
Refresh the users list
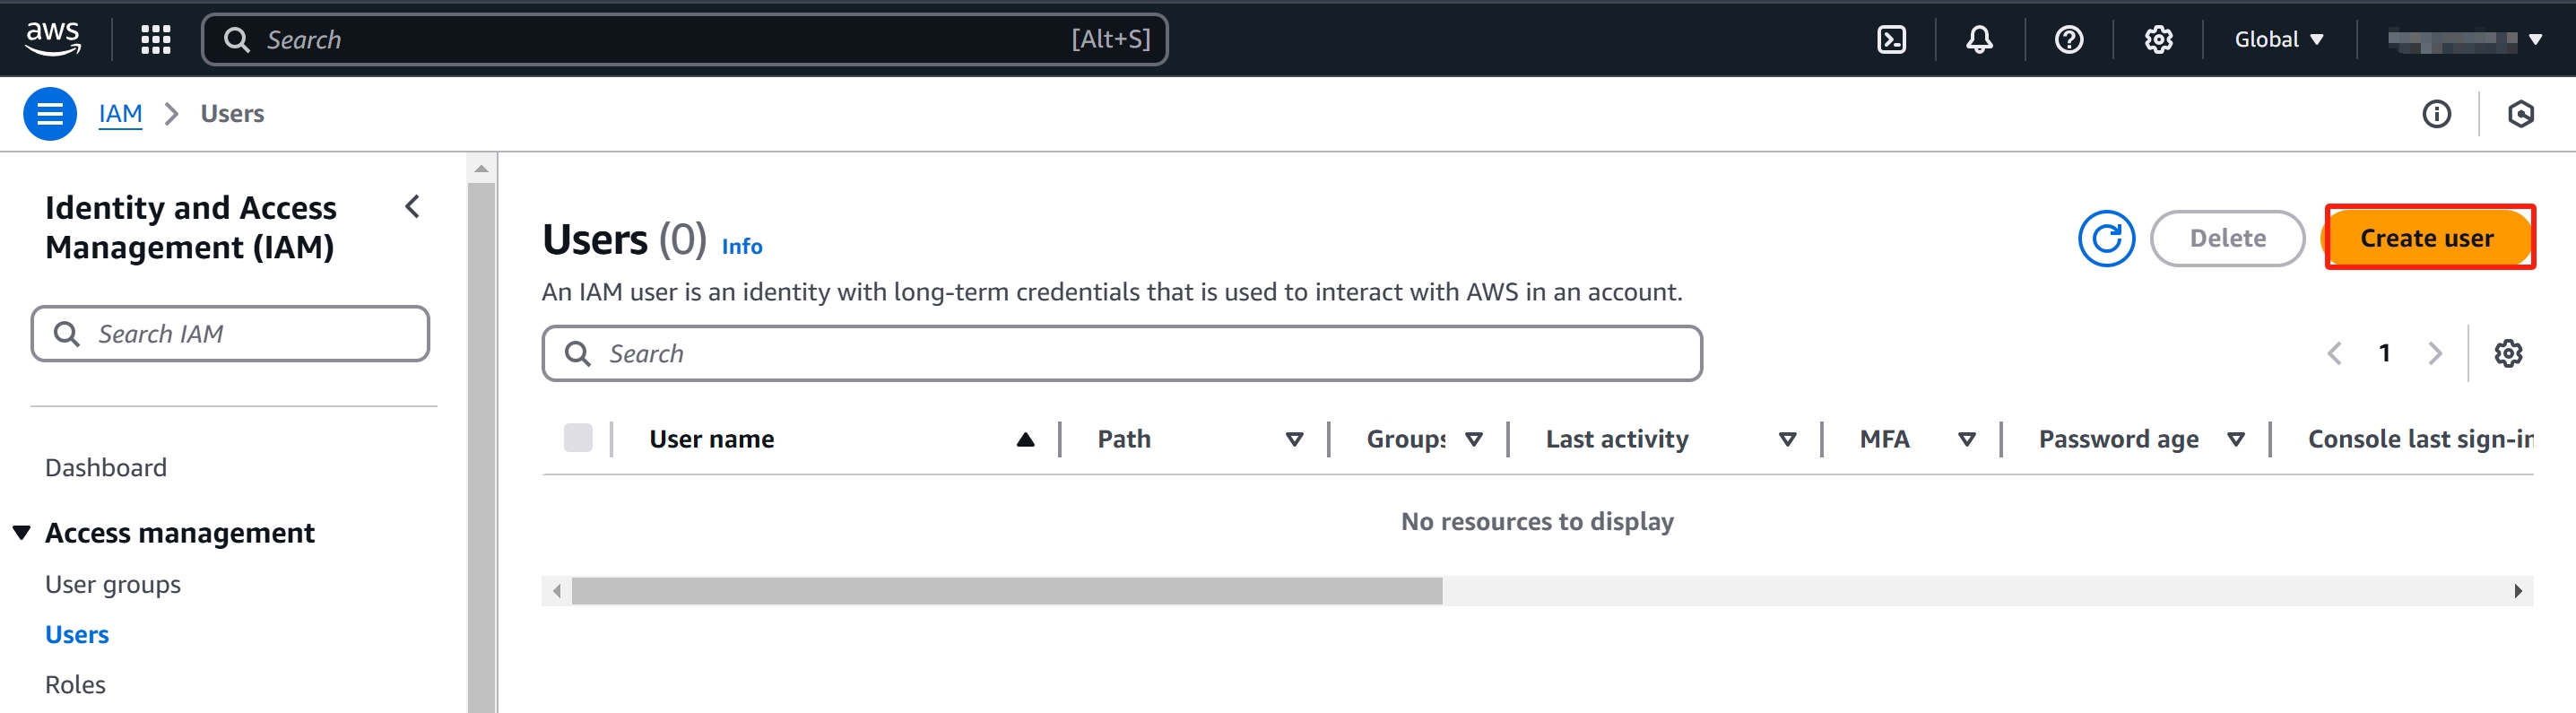[2106, 239]
